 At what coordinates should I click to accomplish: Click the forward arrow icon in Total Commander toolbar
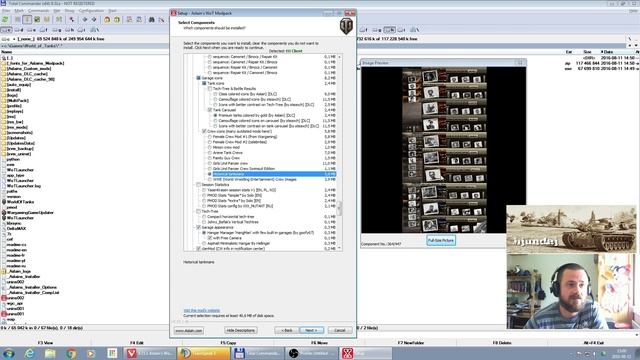pos(94,20)
